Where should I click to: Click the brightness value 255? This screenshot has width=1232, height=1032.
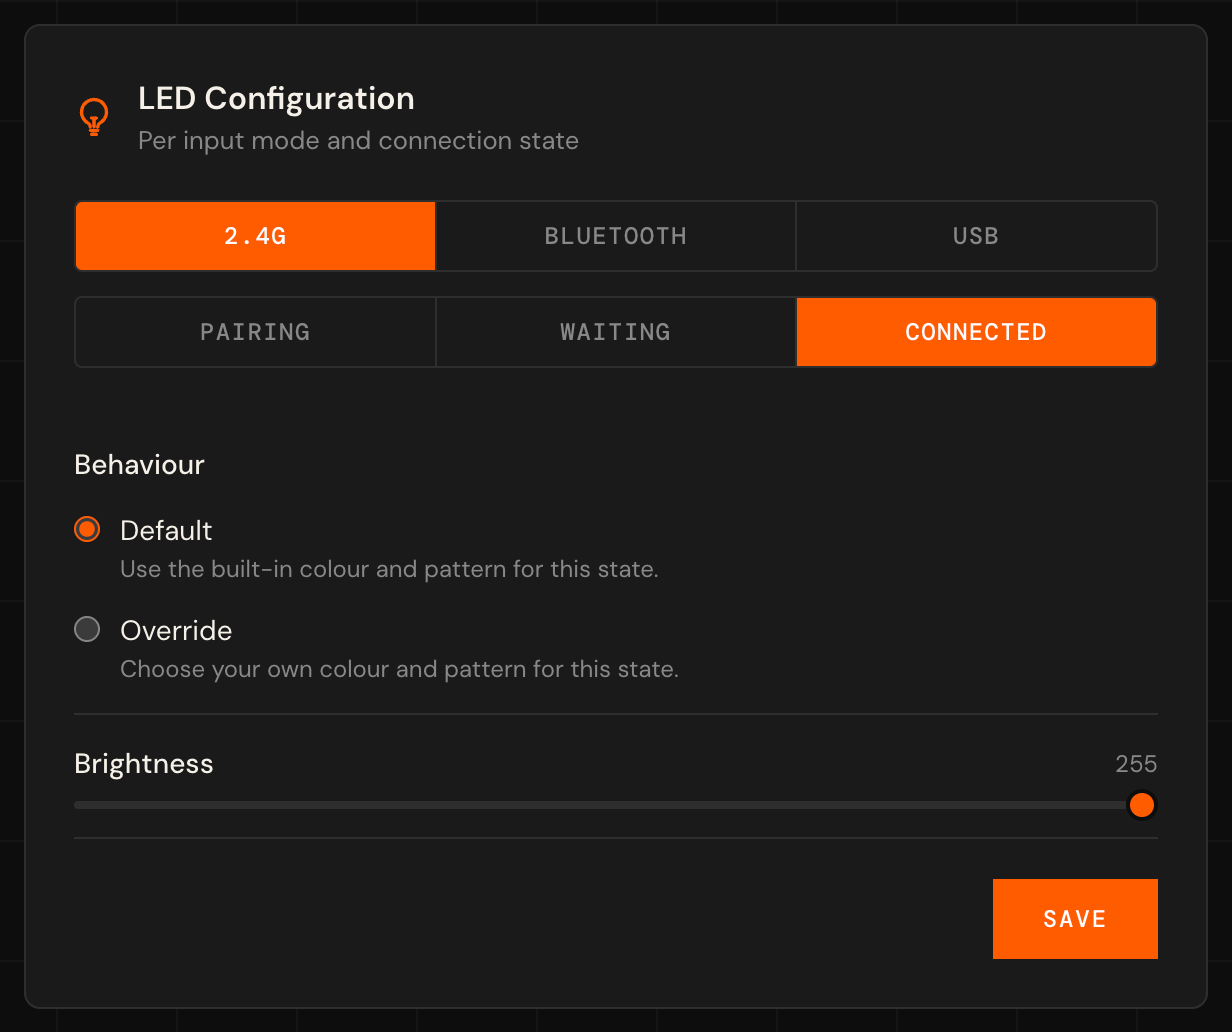[1136, 764]
